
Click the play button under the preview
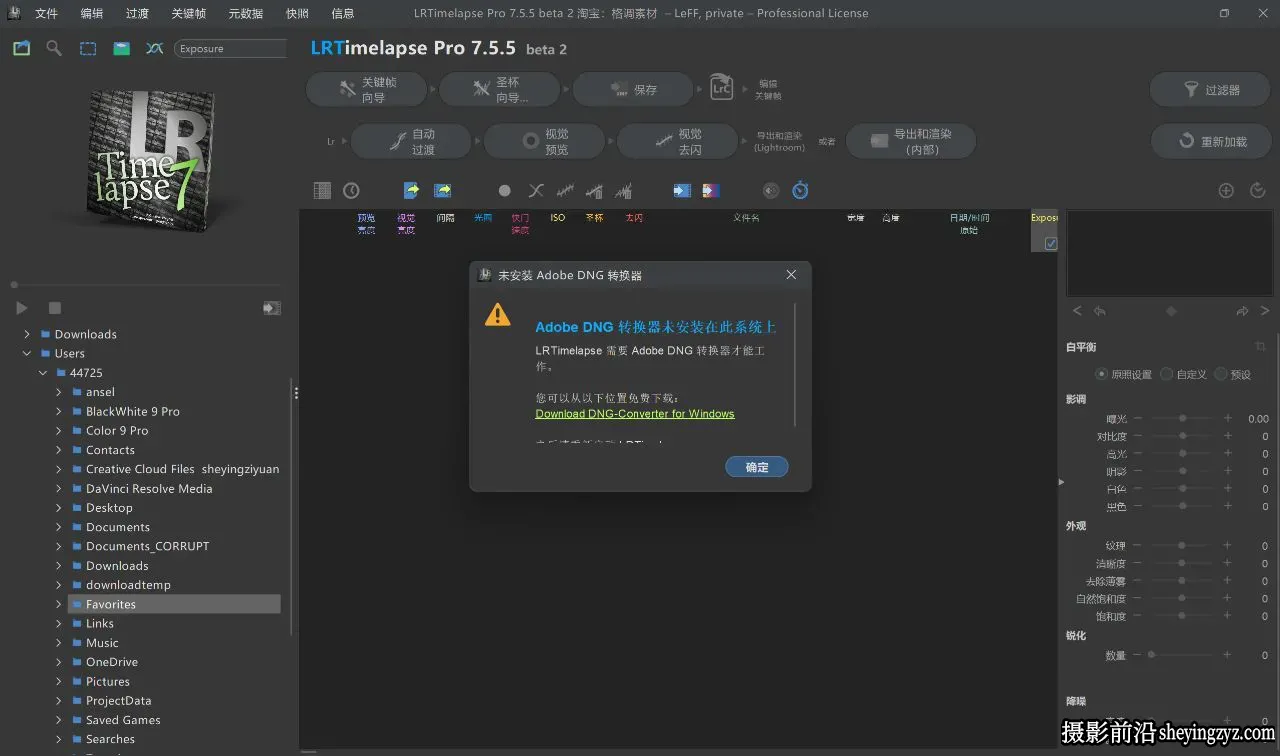[x=22, y=308]
